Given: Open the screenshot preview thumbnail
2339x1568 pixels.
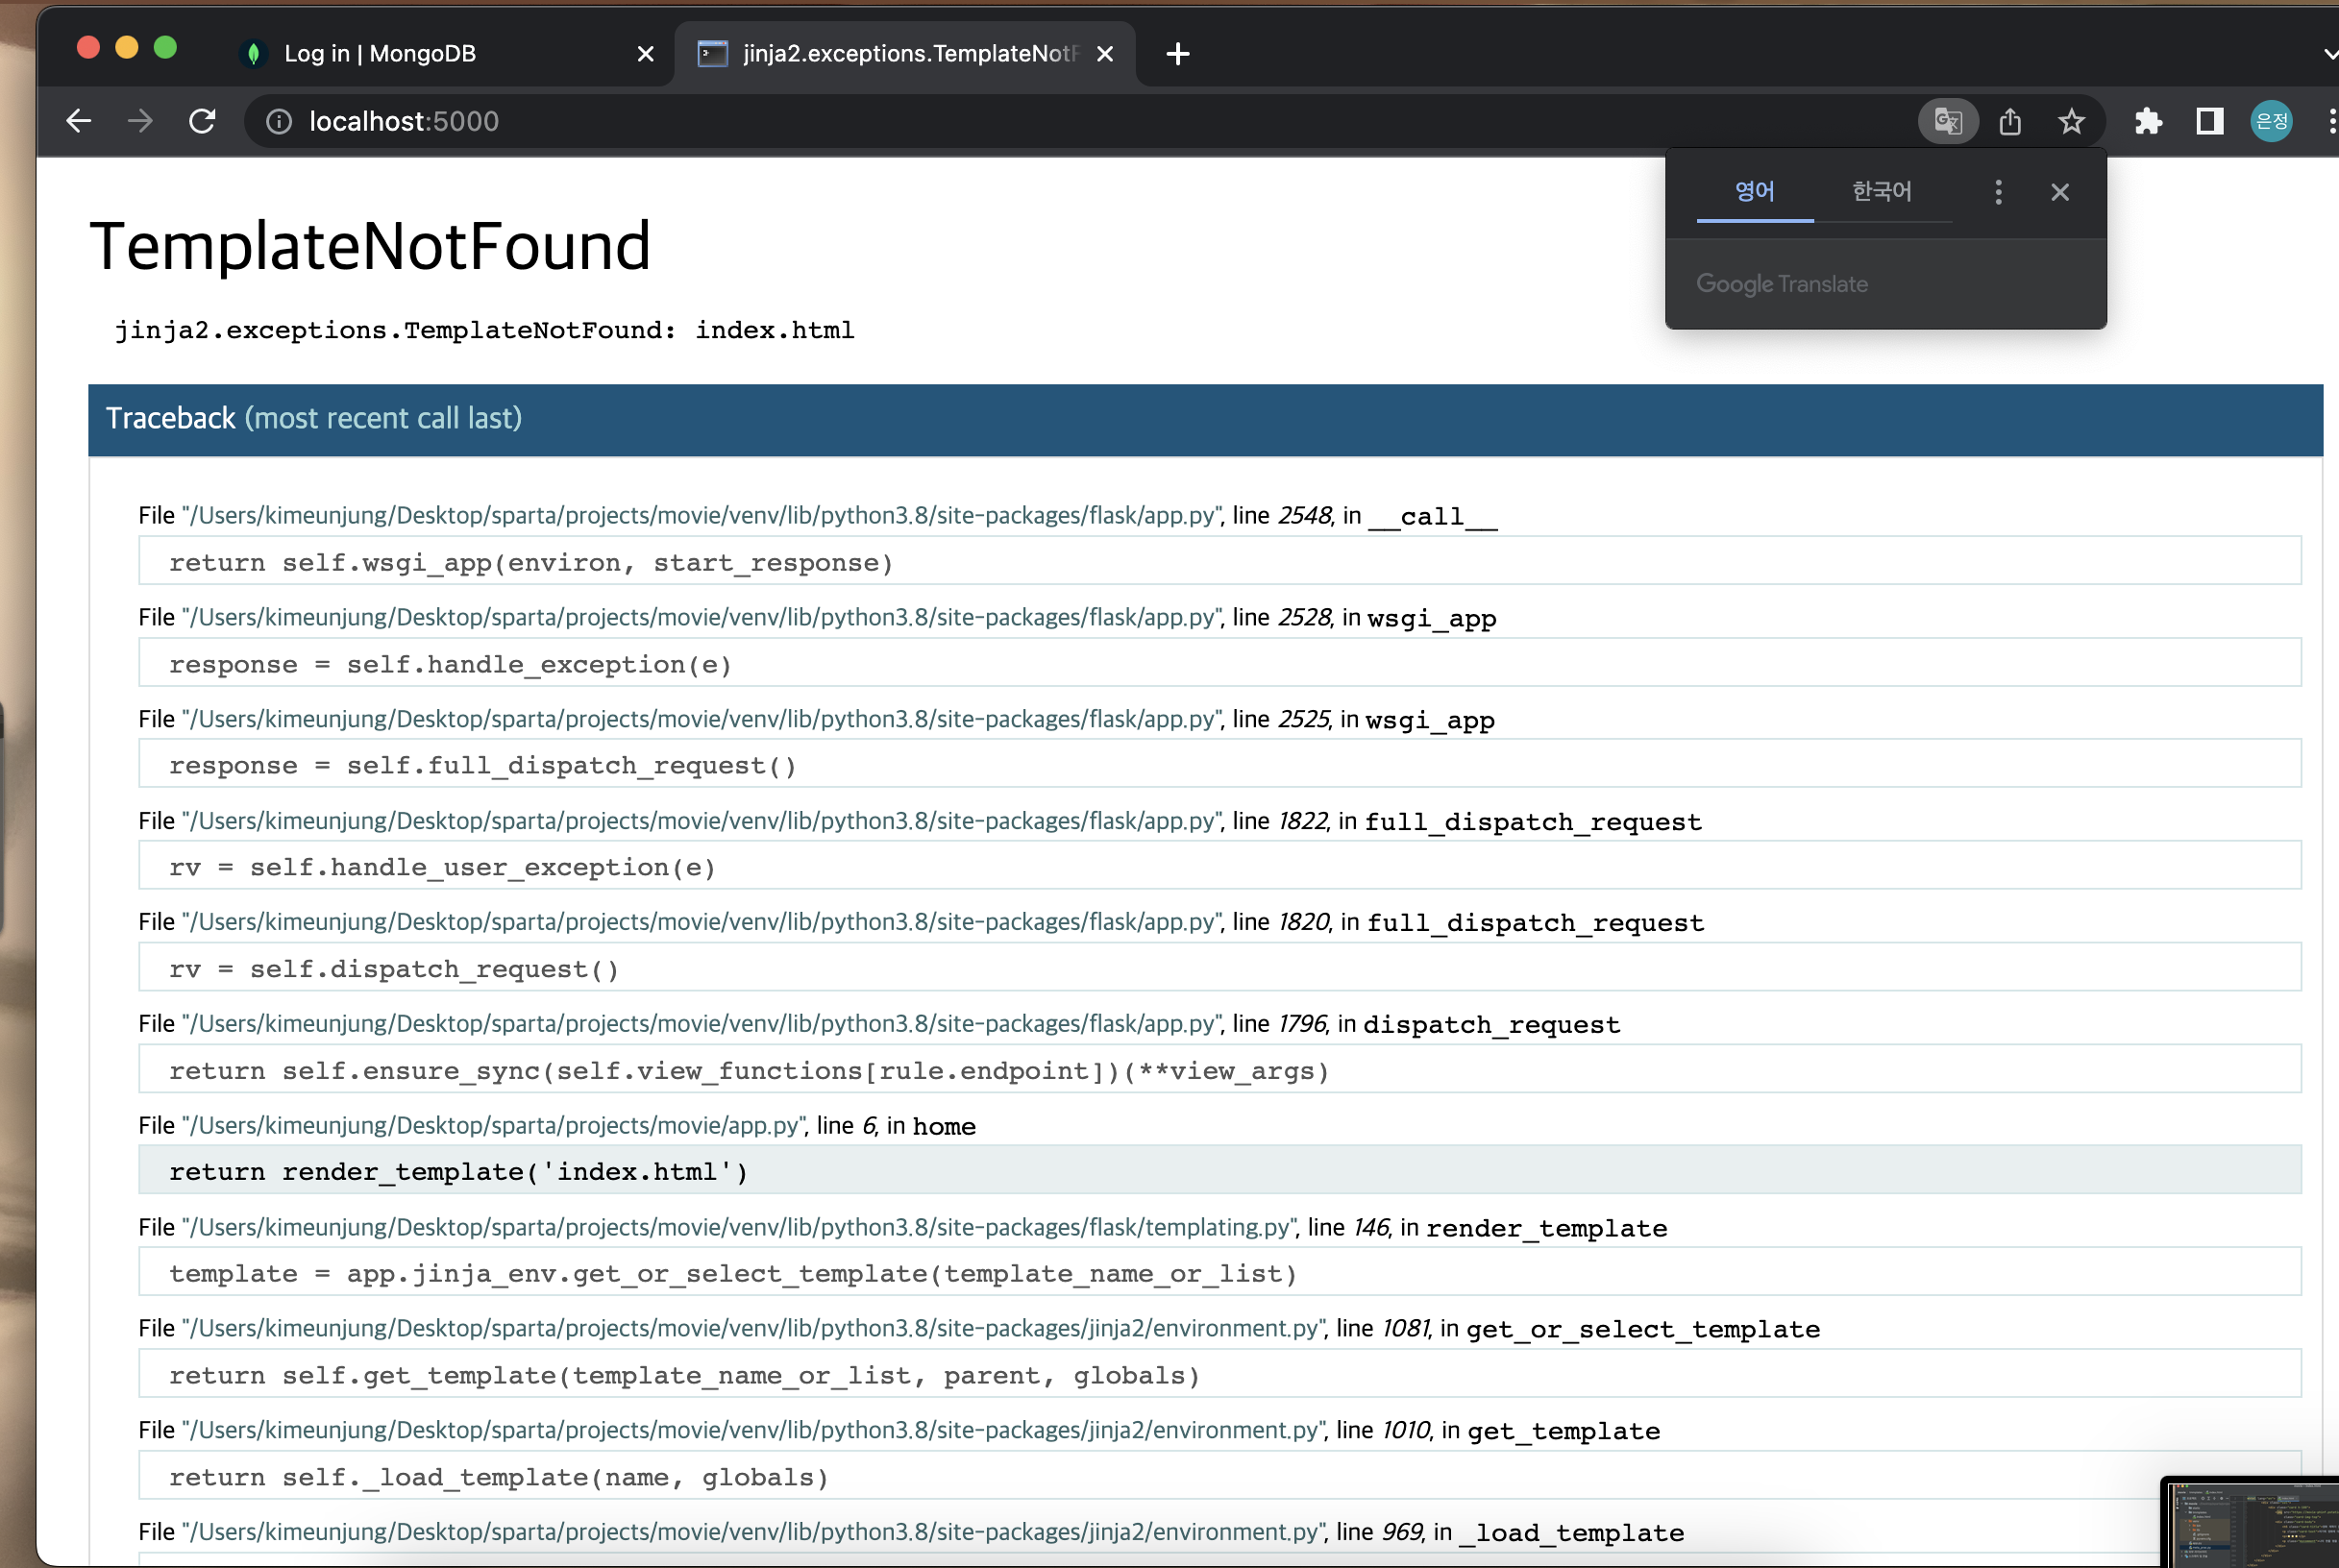Looking at the screenshot, I should coord(2250,1522).
